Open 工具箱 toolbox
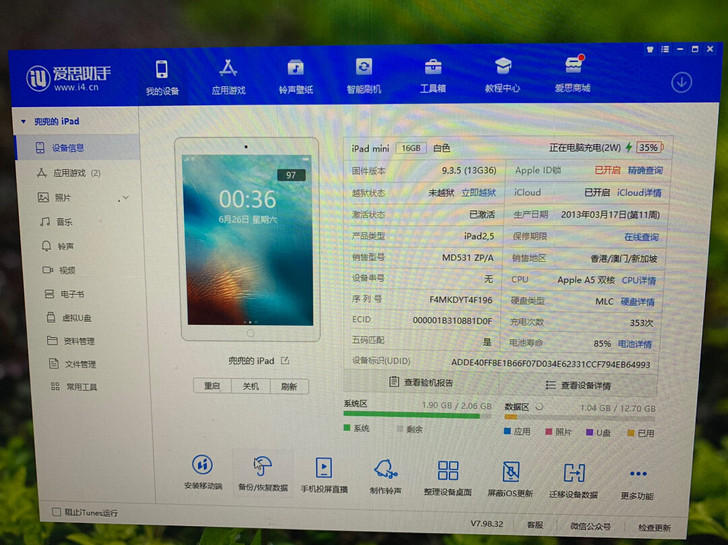This screenshot has height=545, width=728. (433, 76)
